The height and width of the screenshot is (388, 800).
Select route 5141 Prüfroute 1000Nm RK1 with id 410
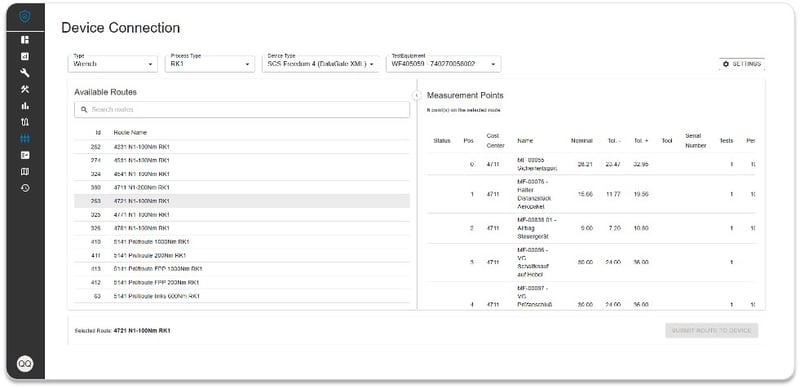(242, 241)
